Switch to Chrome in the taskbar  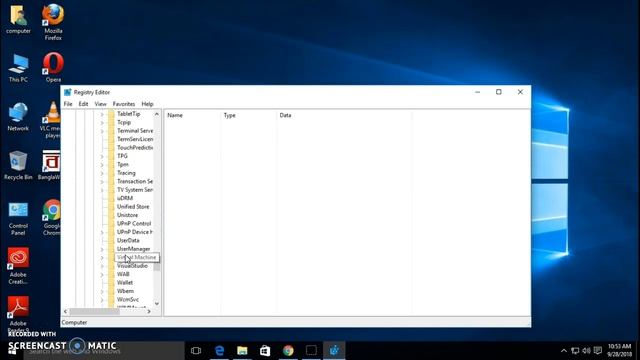pos(288,351)
